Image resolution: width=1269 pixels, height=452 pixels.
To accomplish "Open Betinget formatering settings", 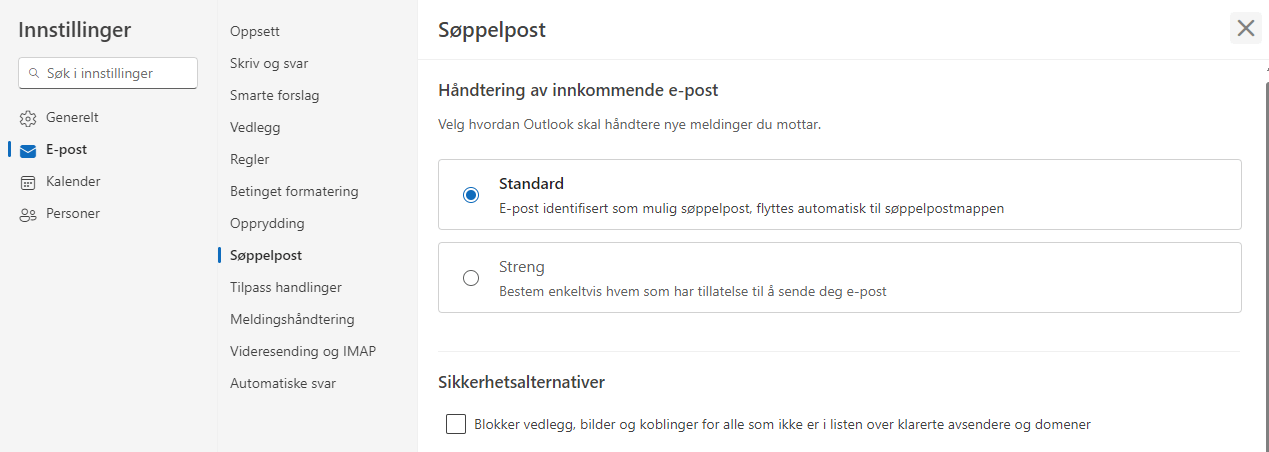I will (294, 191).
